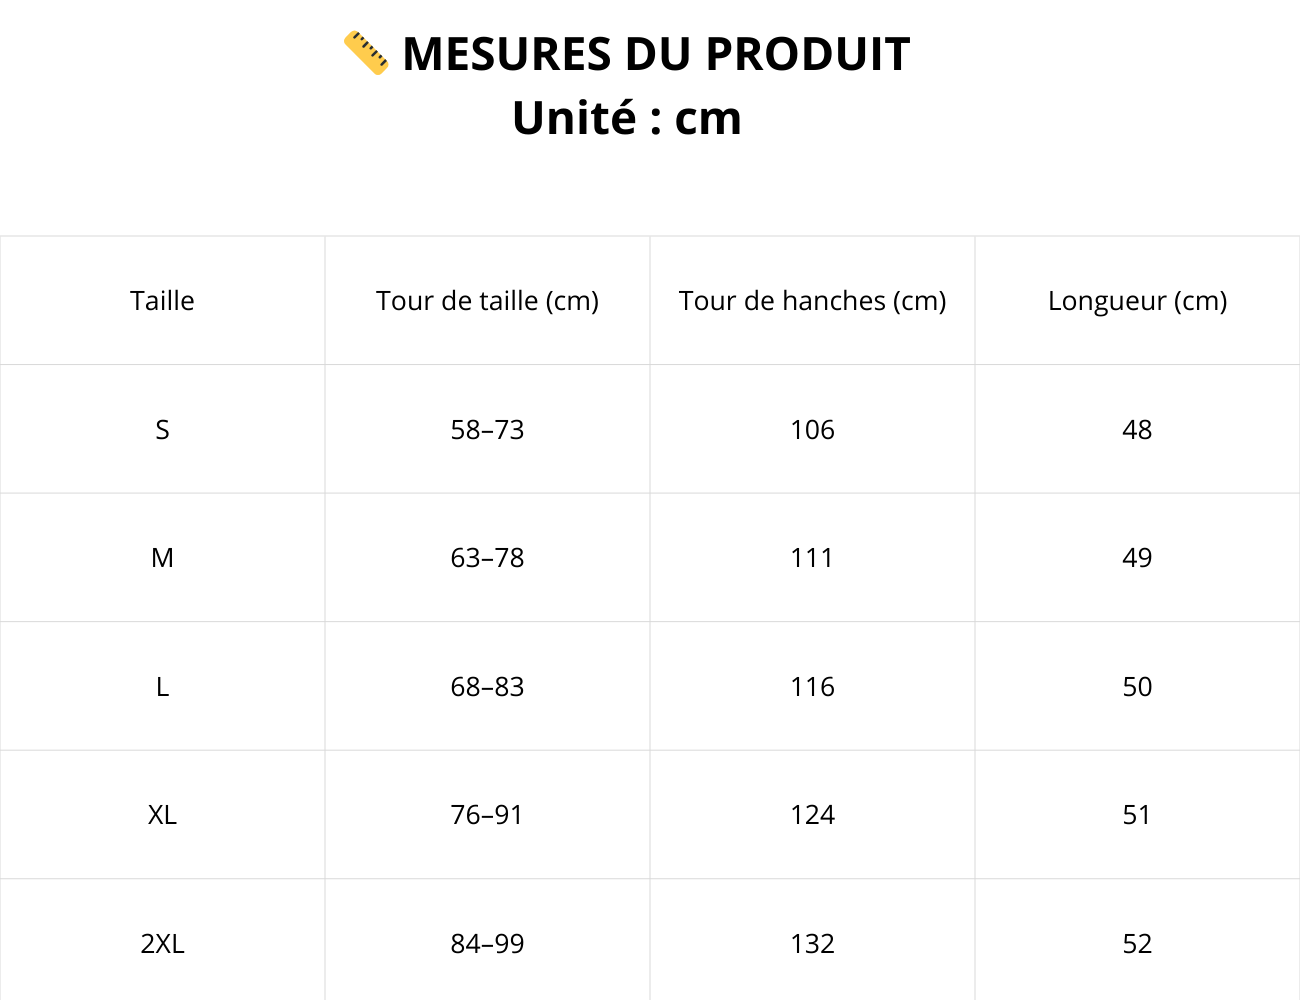1300x1000 pixels.
Task: Click waist value 84–99
Action: click(x=487, y=944)
